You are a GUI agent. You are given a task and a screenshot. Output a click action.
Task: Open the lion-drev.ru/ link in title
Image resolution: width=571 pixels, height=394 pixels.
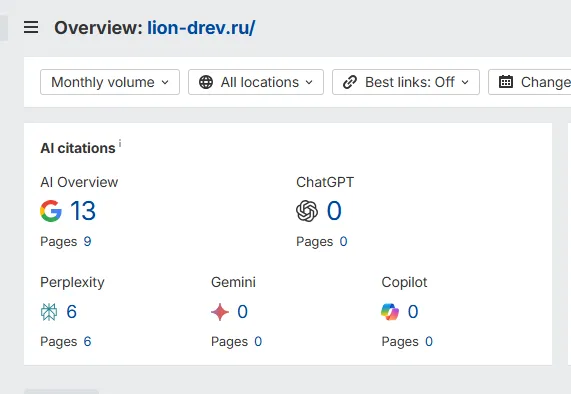tap(201, 28)
